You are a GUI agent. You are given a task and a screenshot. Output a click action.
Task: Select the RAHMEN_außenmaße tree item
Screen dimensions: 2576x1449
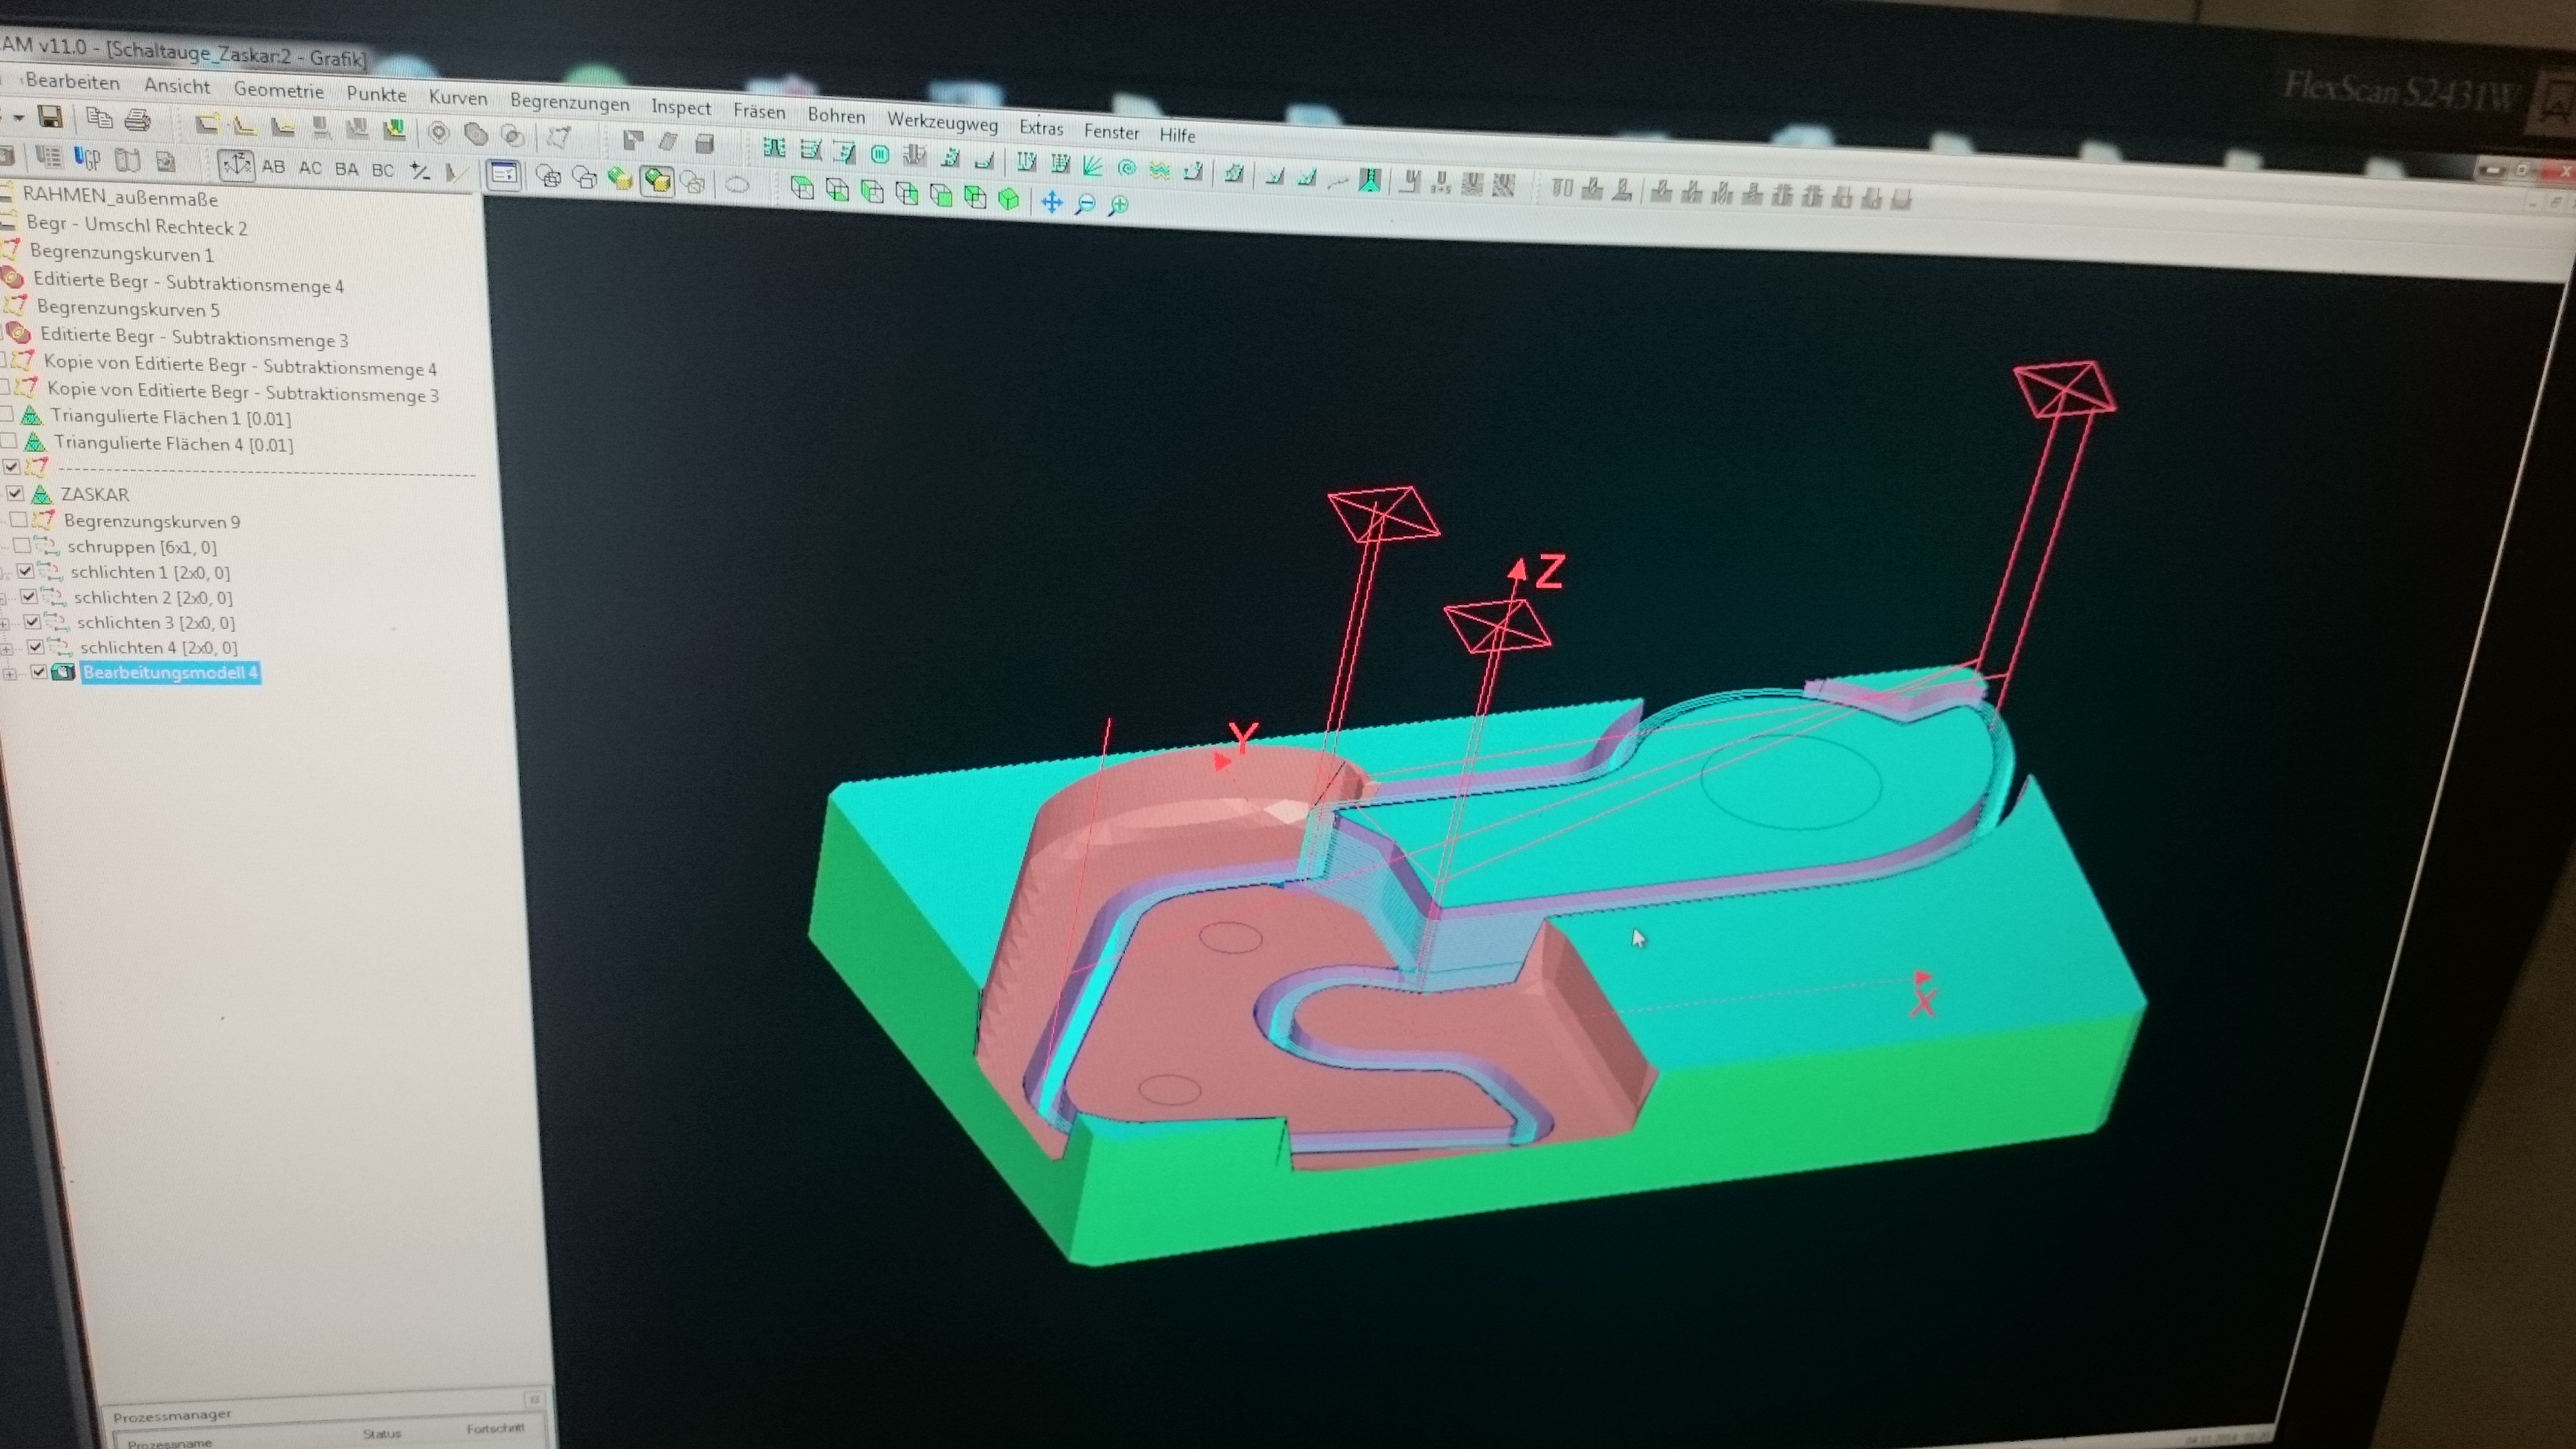119,197
